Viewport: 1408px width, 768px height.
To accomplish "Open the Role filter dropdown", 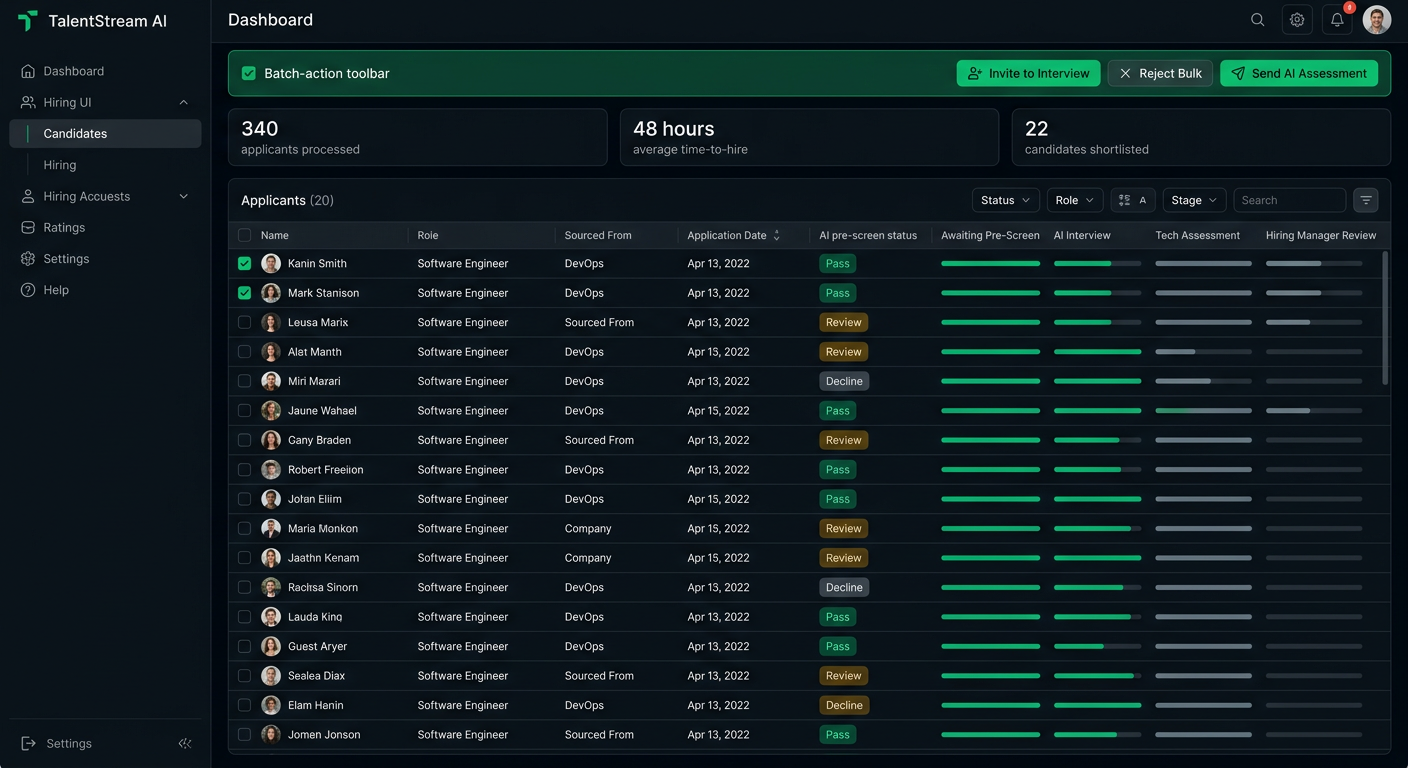I will pos(1075,200).
